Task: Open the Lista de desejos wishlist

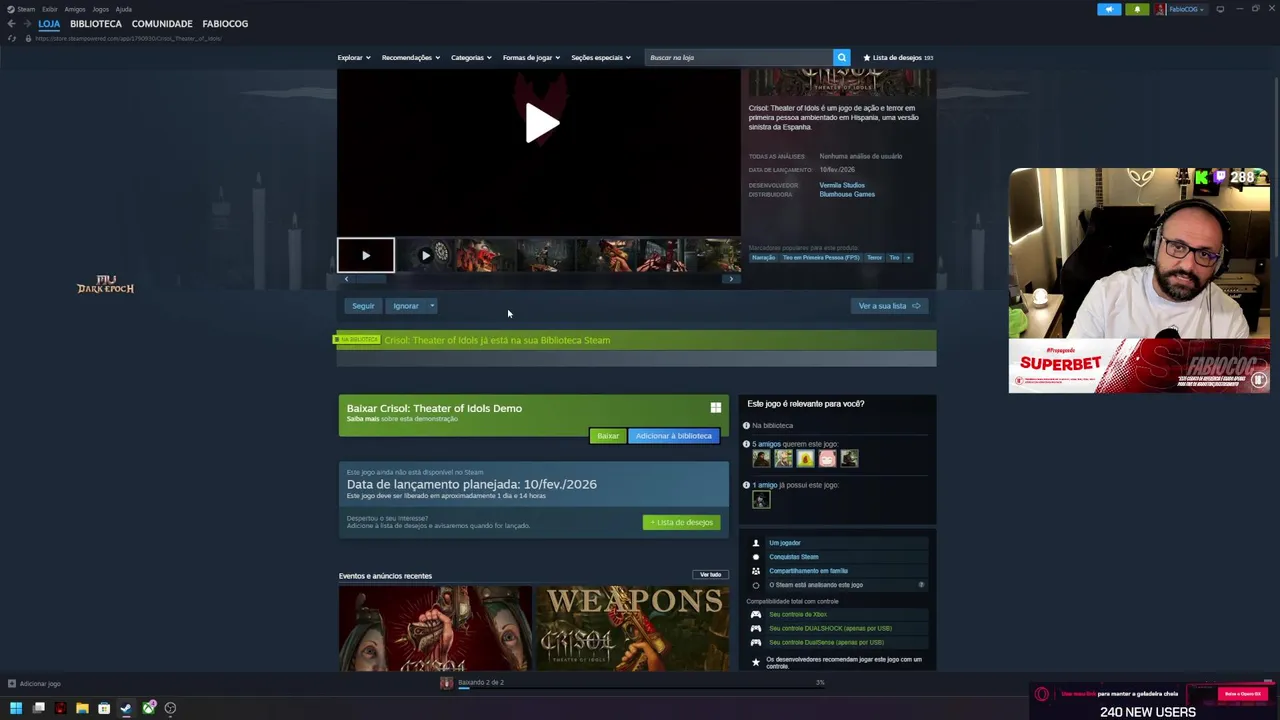Action: click(898, 57)
